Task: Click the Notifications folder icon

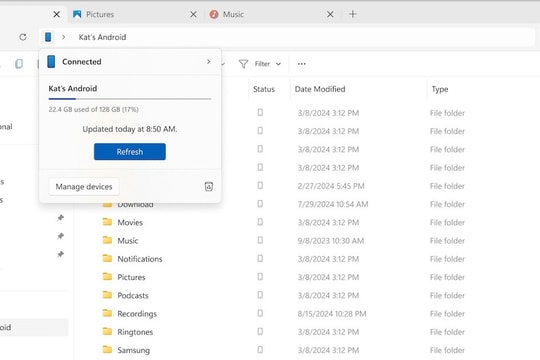Action: tap(107, 258)
